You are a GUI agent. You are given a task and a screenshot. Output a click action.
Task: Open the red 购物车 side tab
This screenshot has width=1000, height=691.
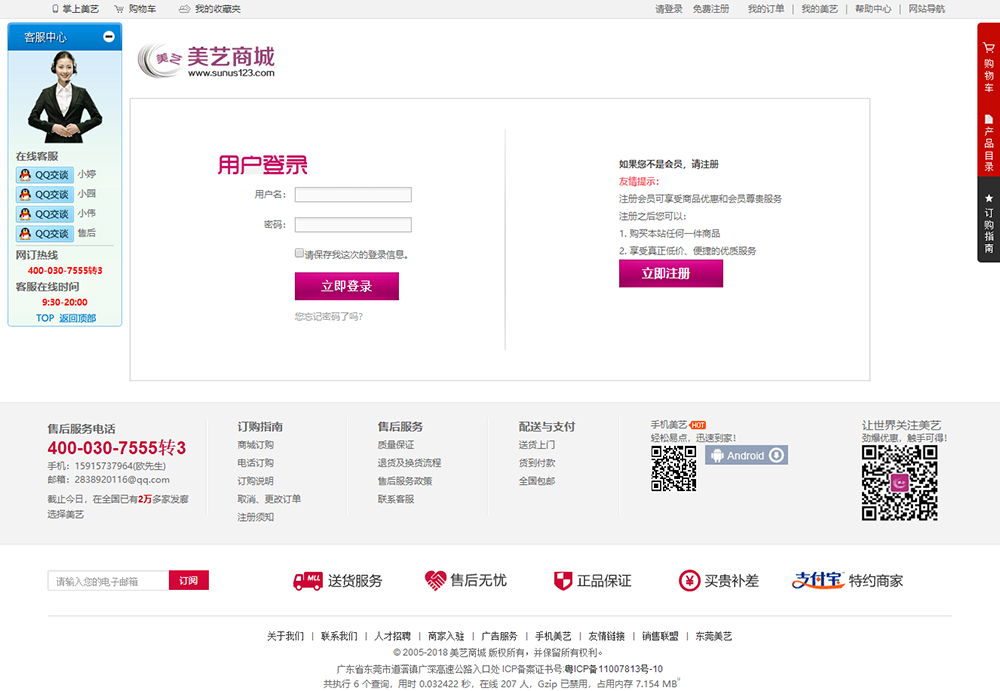pos(989,67)
